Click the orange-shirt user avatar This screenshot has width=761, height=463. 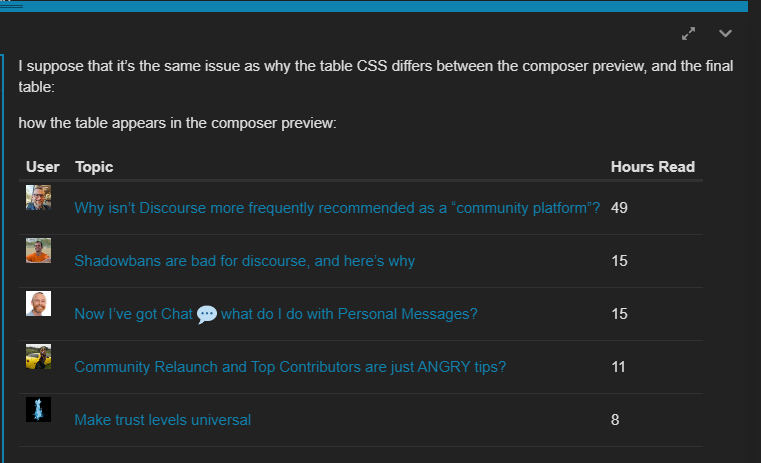[38, 250]
